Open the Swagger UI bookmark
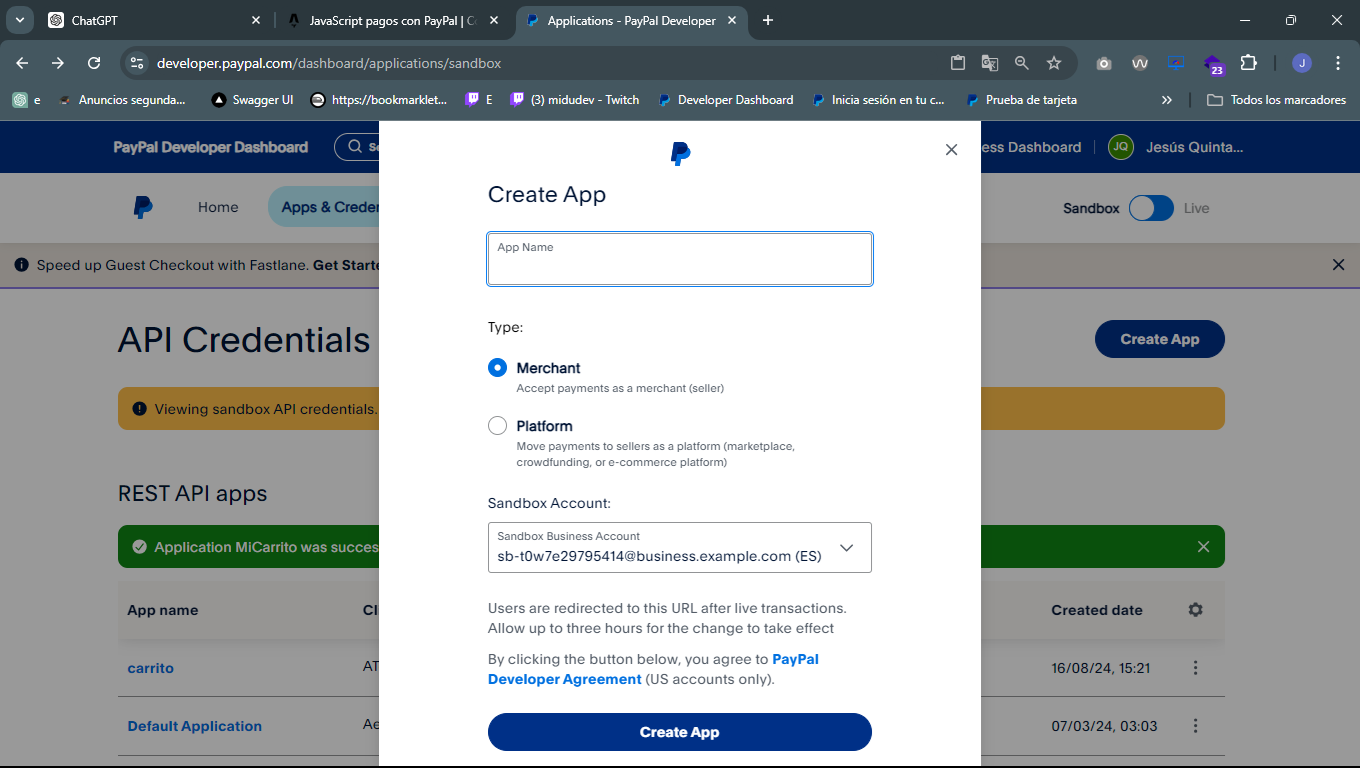 [x=252, y=100]
